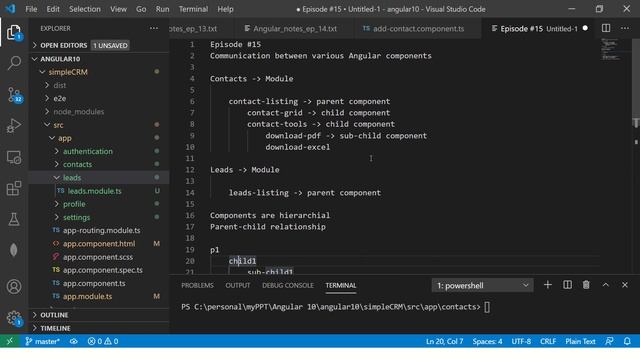Change Plain Text language mode
The image size is (640, 360).
580,341
